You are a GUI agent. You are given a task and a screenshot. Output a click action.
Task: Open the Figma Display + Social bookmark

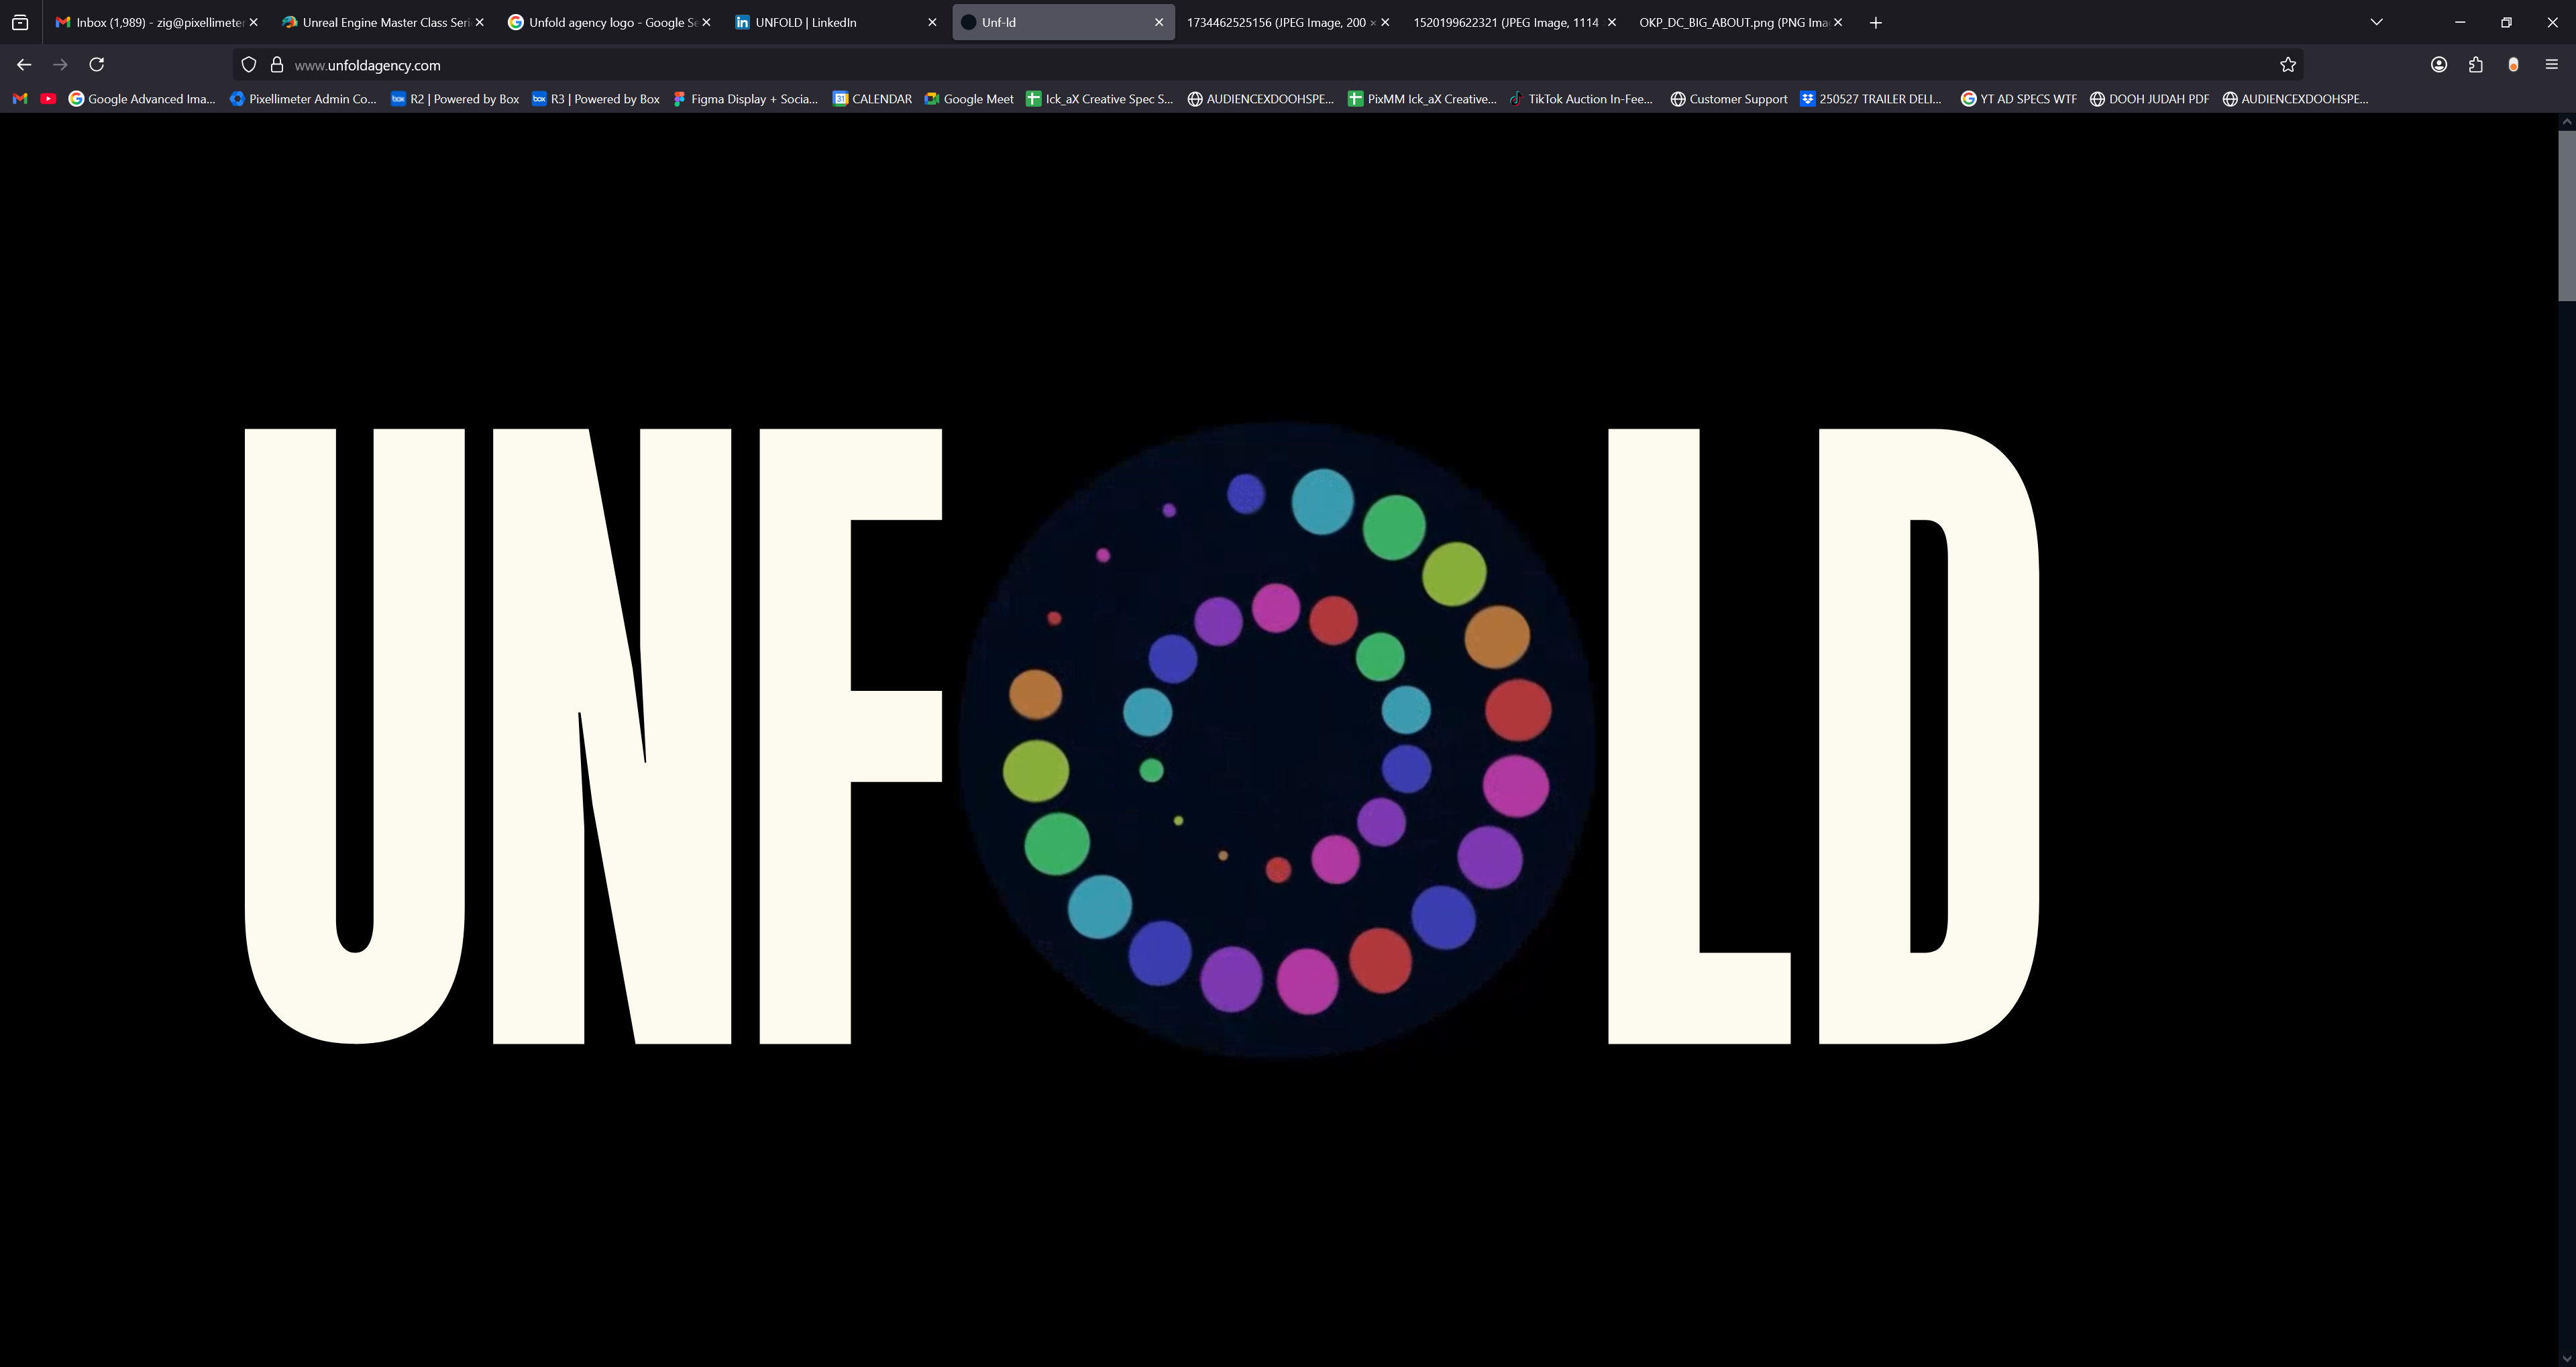click(745, 99)
